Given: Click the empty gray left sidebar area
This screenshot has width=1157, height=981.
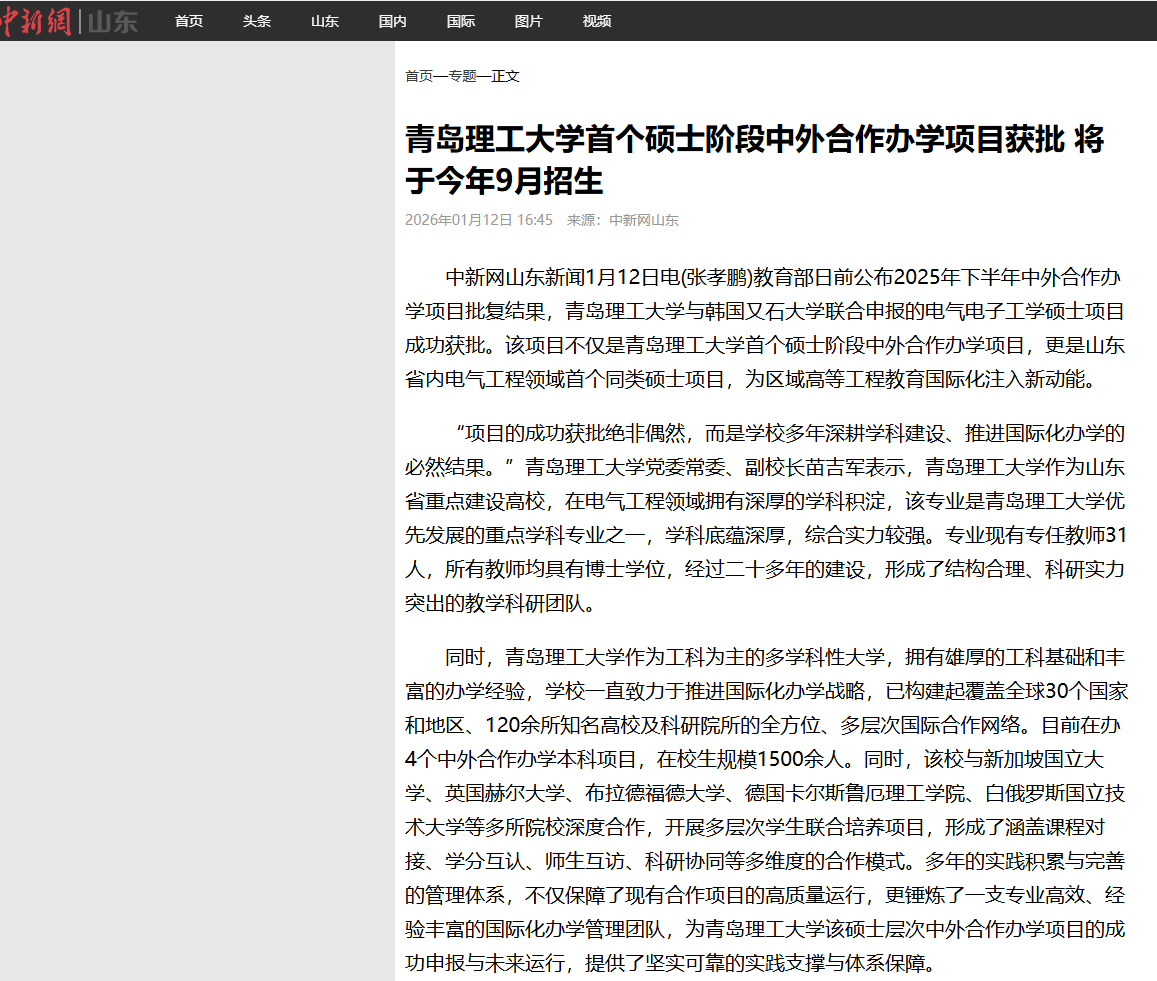Looking at the screenshot, I should pos(197,500).
